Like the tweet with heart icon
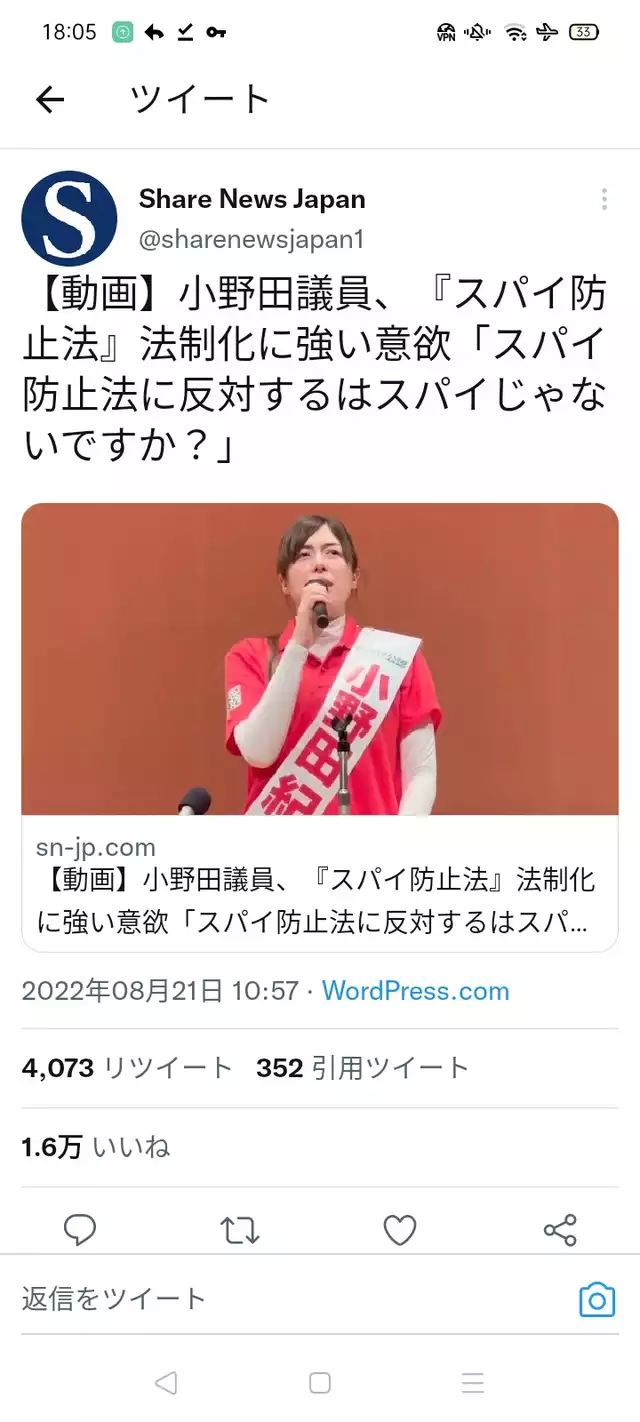Image resolution: width=640 pixels, height=1422 pixels. pos(400,1230)
